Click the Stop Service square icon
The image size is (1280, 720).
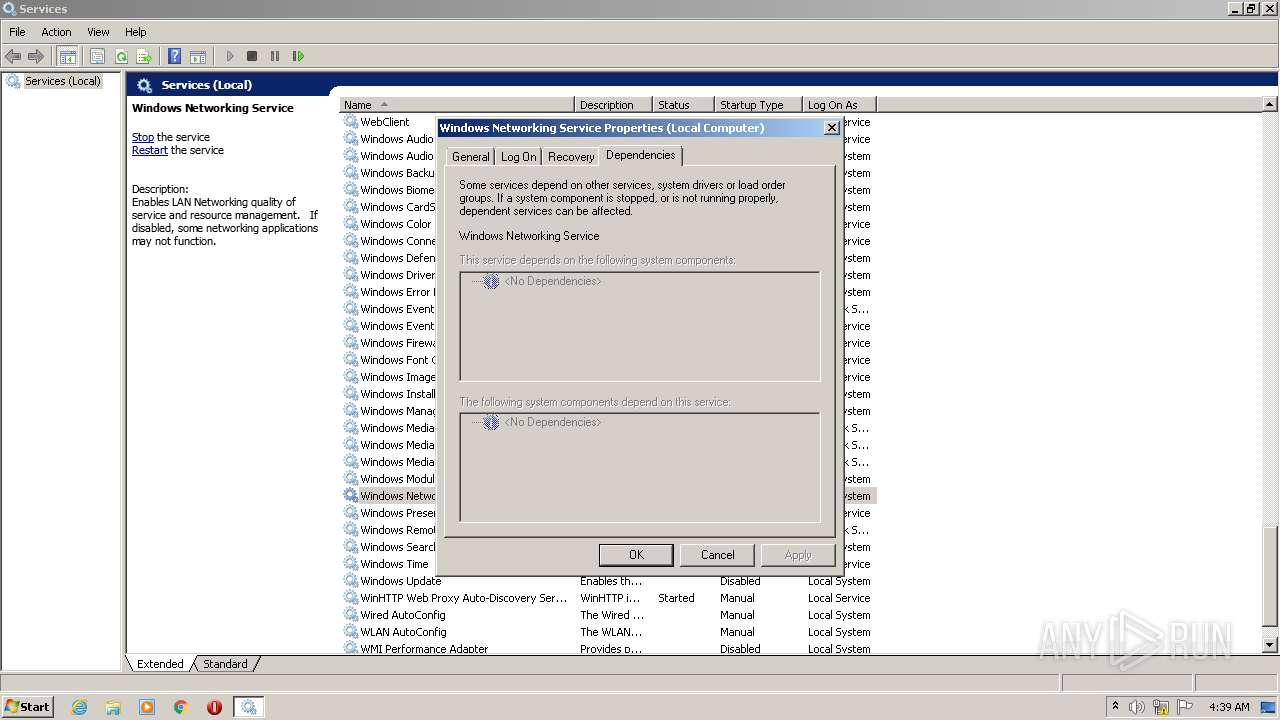click(252, 57)
